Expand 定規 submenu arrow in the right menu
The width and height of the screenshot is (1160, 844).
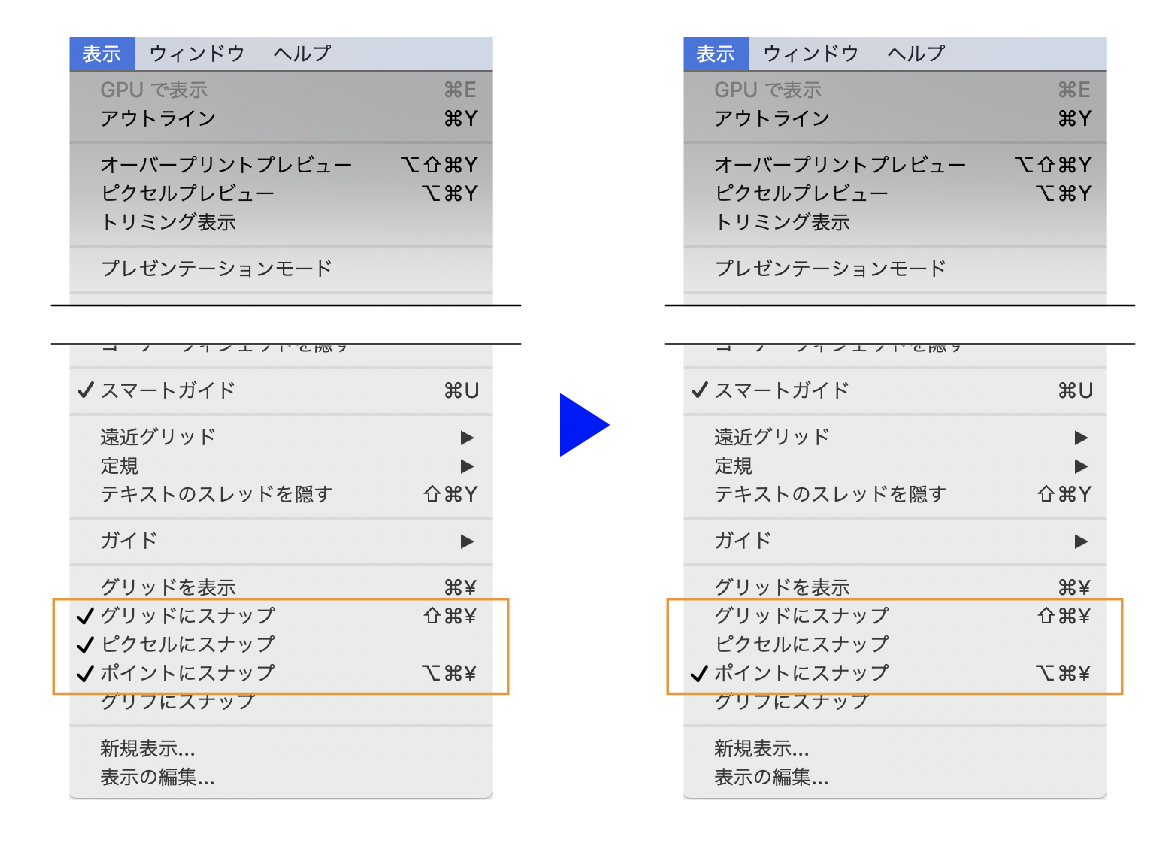click(1081, 467)
